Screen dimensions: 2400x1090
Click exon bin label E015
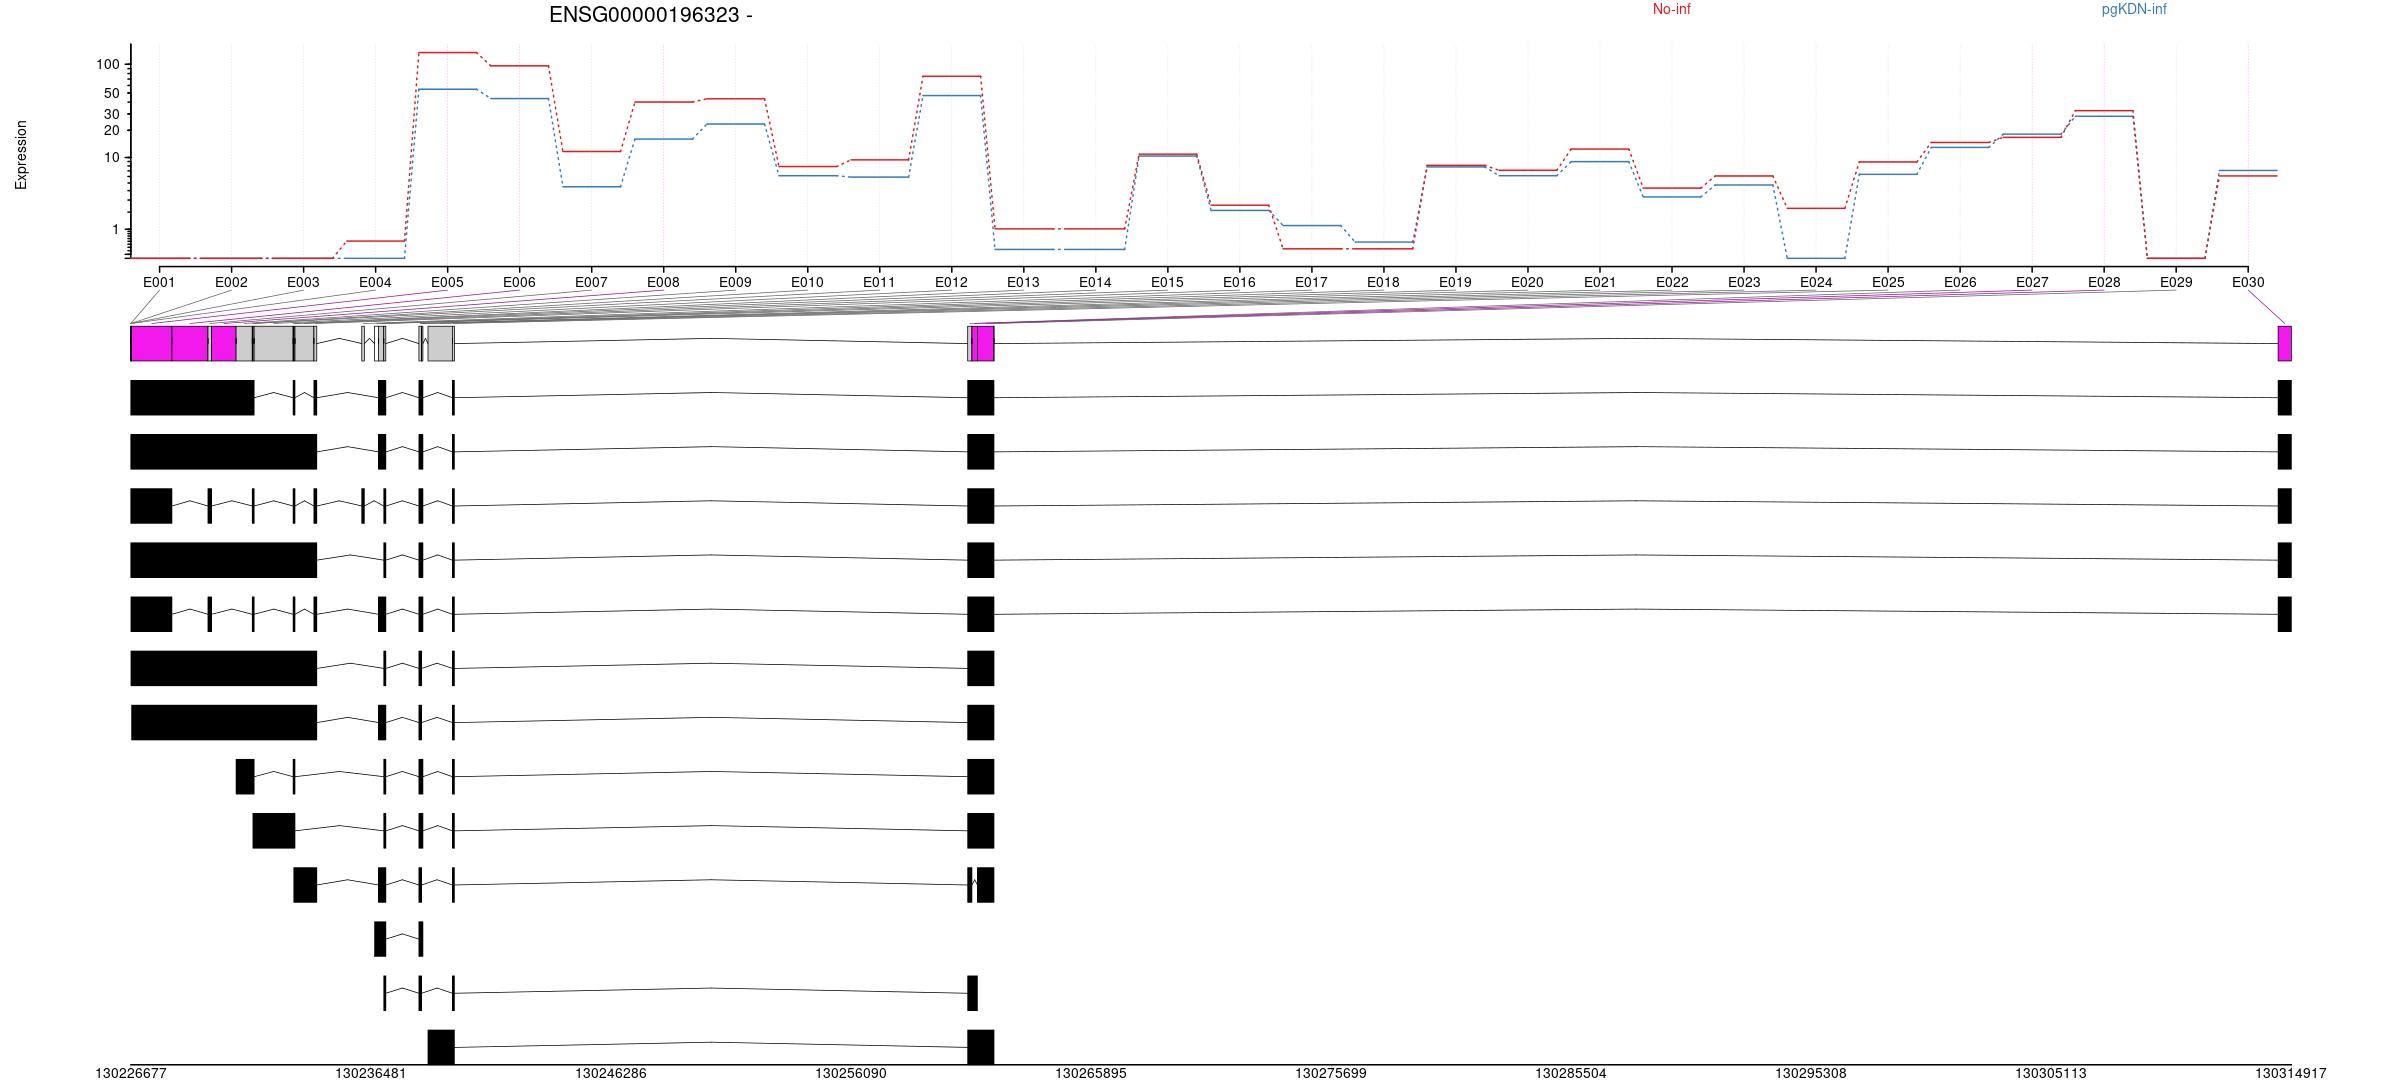(1167, 282)
